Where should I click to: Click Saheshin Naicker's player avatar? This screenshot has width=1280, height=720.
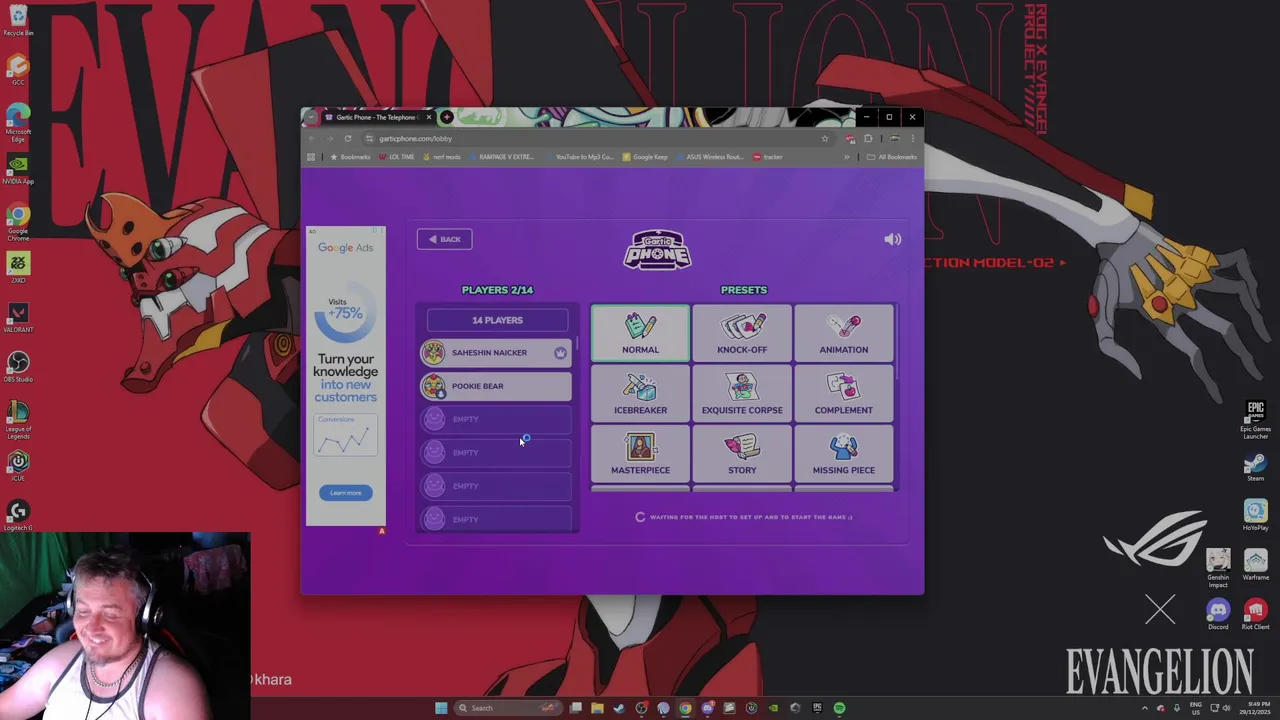[434, 352]
